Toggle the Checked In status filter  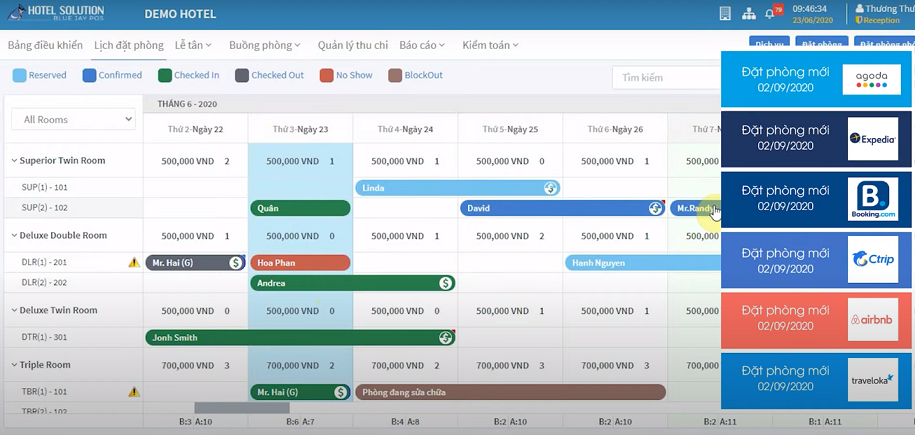pos(192,75)
